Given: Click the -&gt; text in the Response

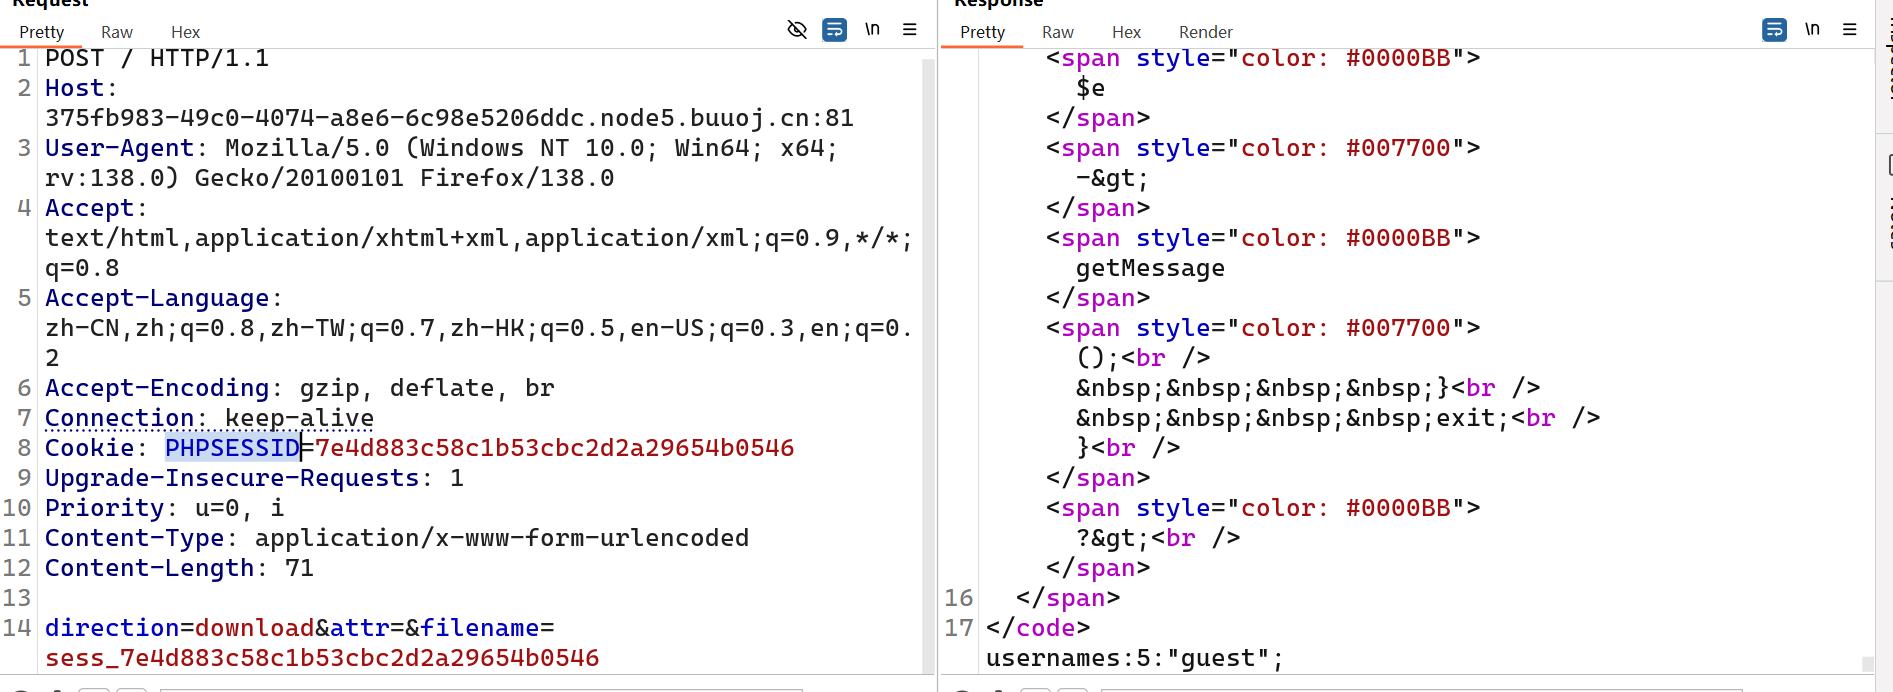Looking at the screenshot, I should click(1113, 178).
